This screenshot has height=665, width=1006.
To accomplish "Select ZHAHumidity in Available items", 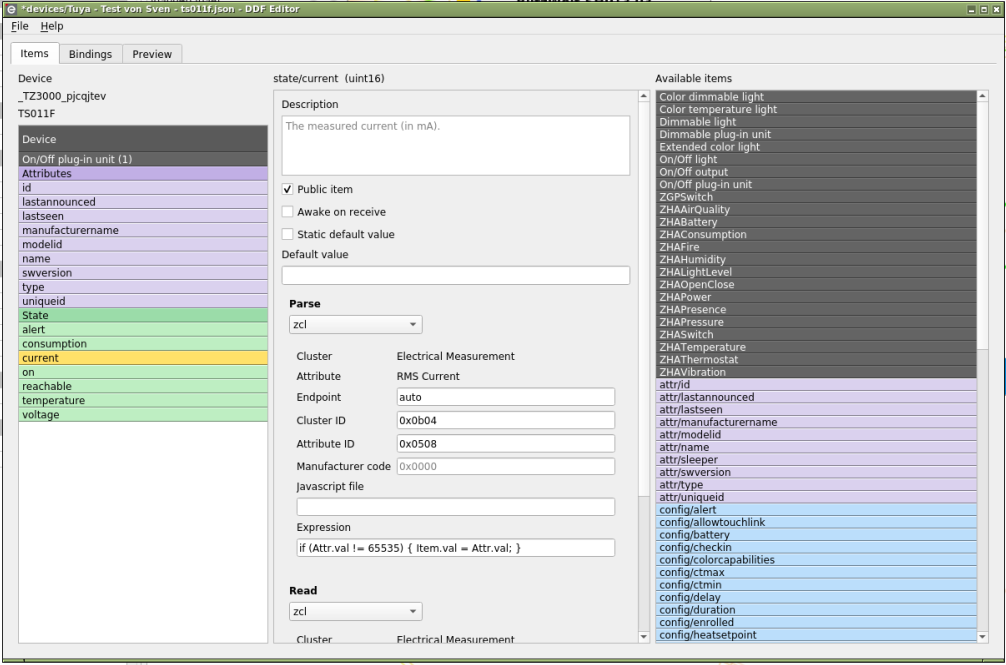I will 816,260.
